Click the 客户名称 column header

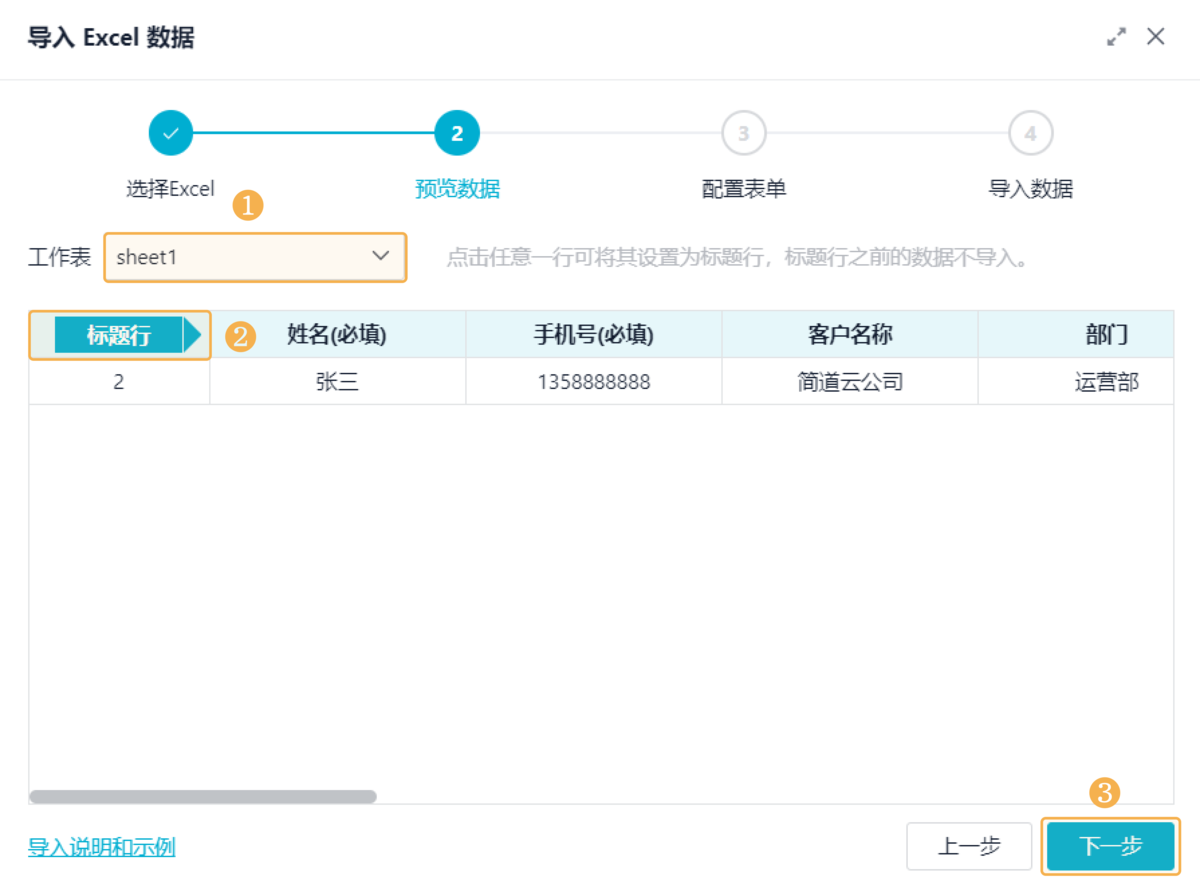[850, 335]
